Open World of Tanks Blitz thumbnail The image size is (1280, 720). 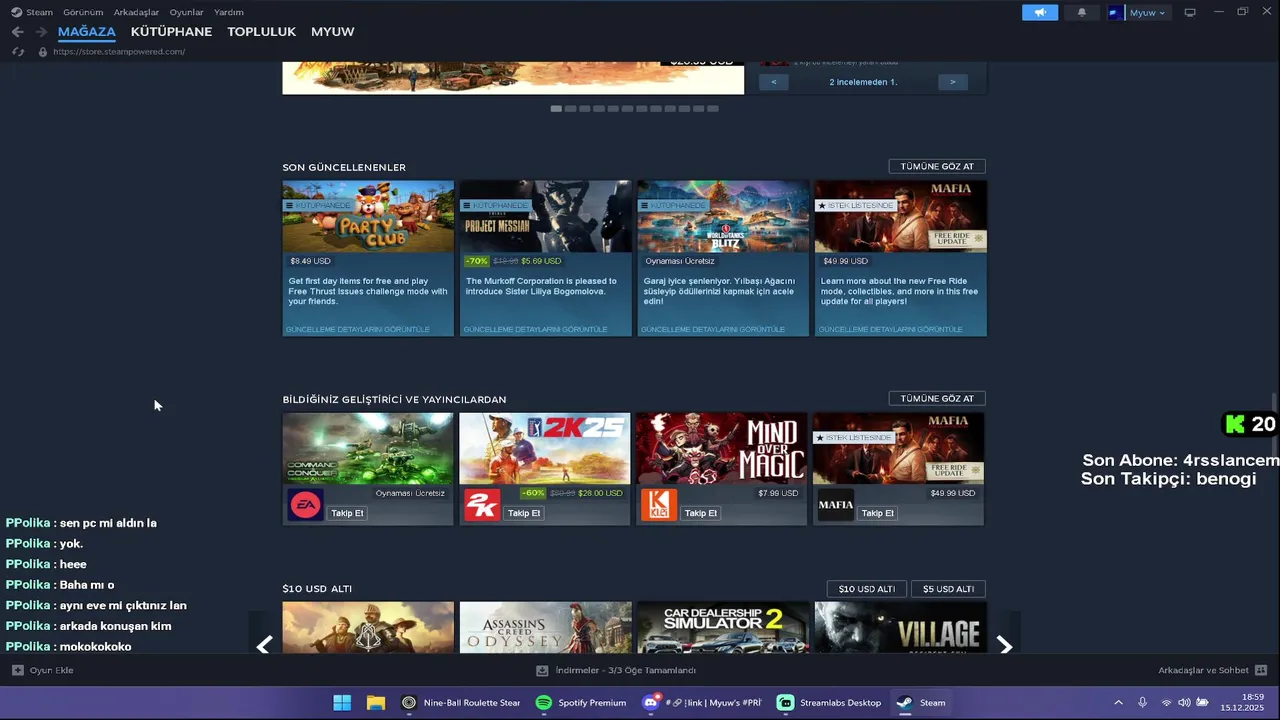pyautogui.click(x=723, y=216)
